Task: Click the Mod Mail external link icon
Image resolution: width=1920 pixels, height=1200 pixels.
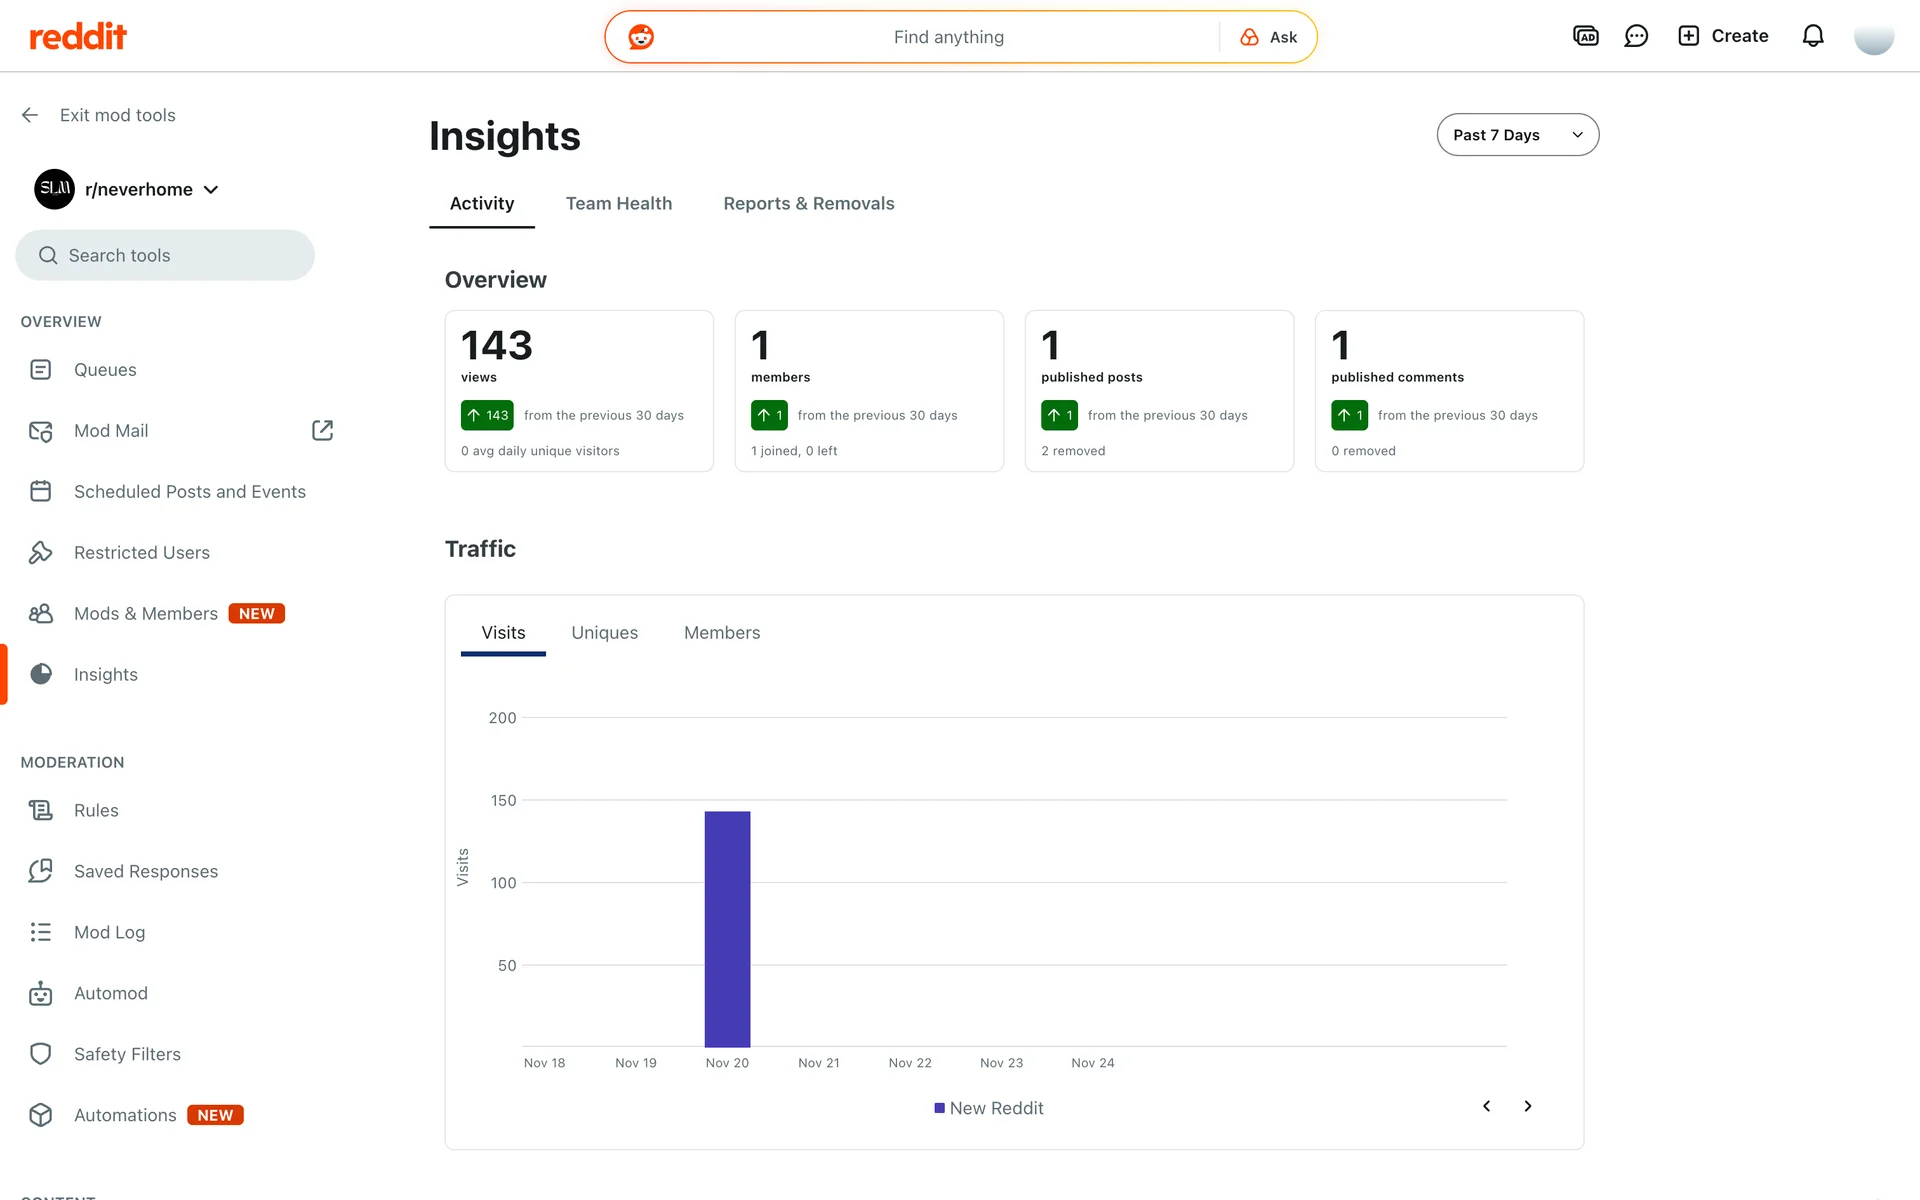Action: (322, 430)
